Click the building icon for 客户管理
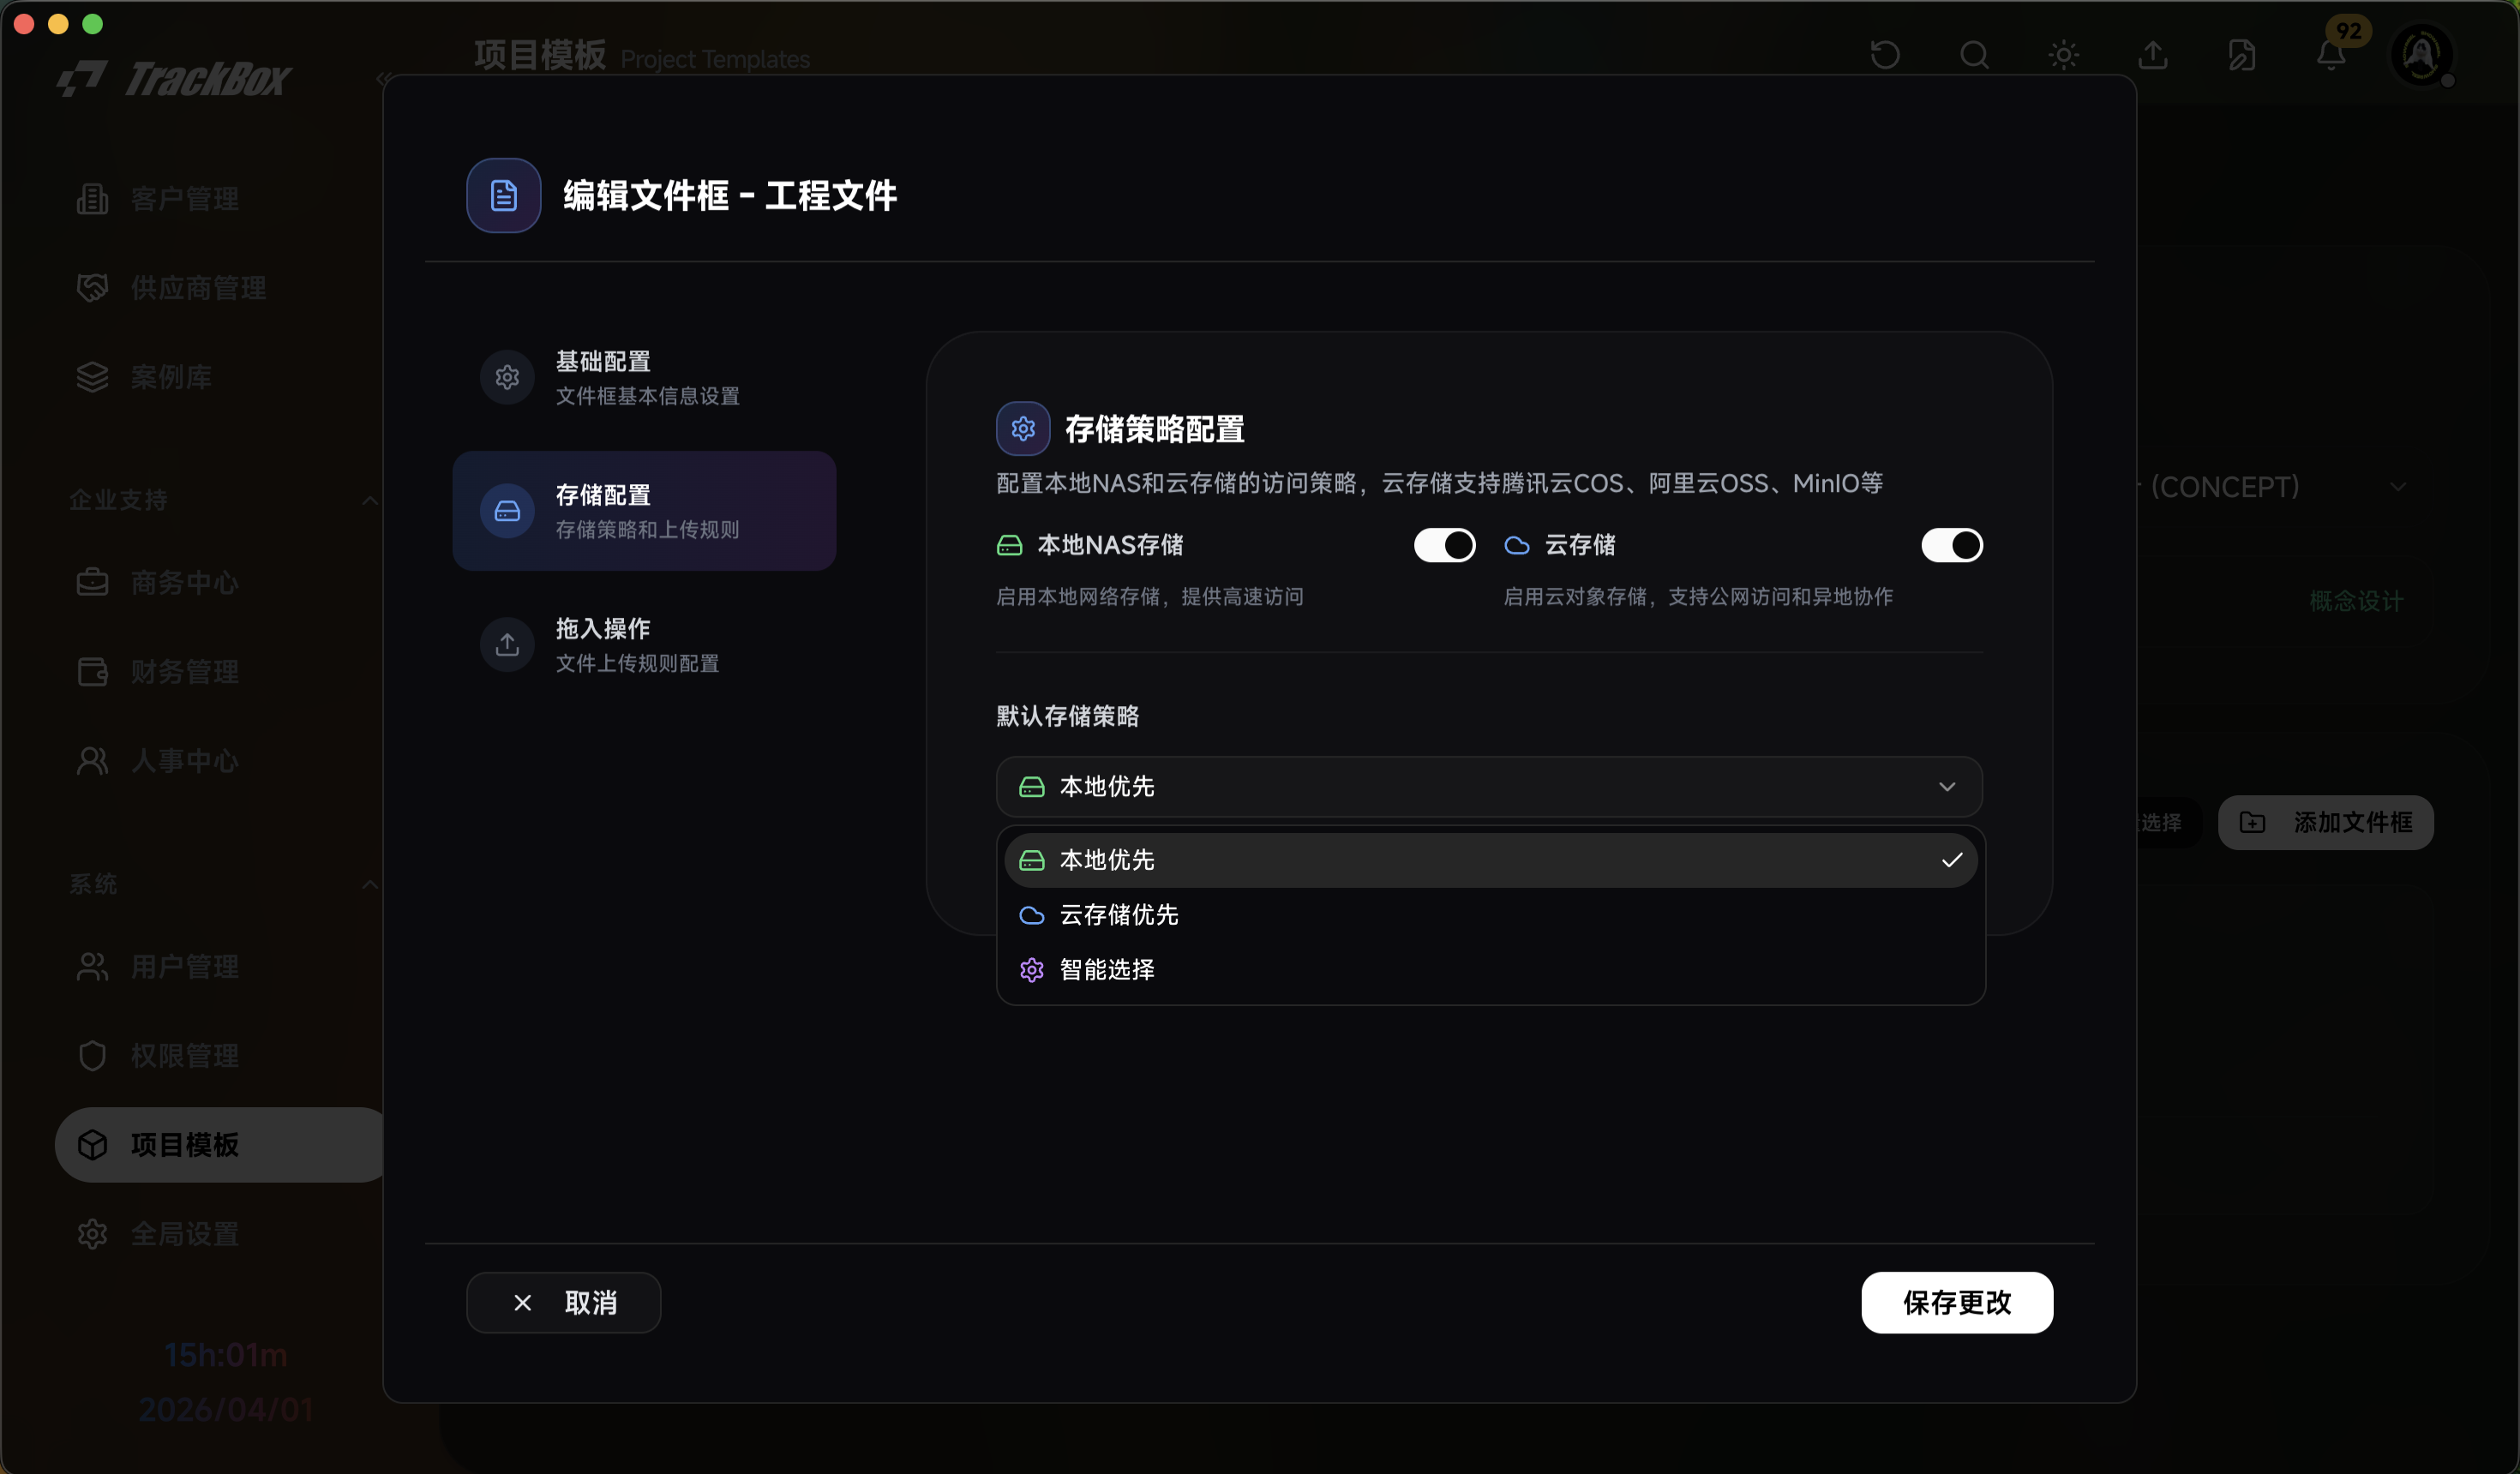 pos(93,199)
